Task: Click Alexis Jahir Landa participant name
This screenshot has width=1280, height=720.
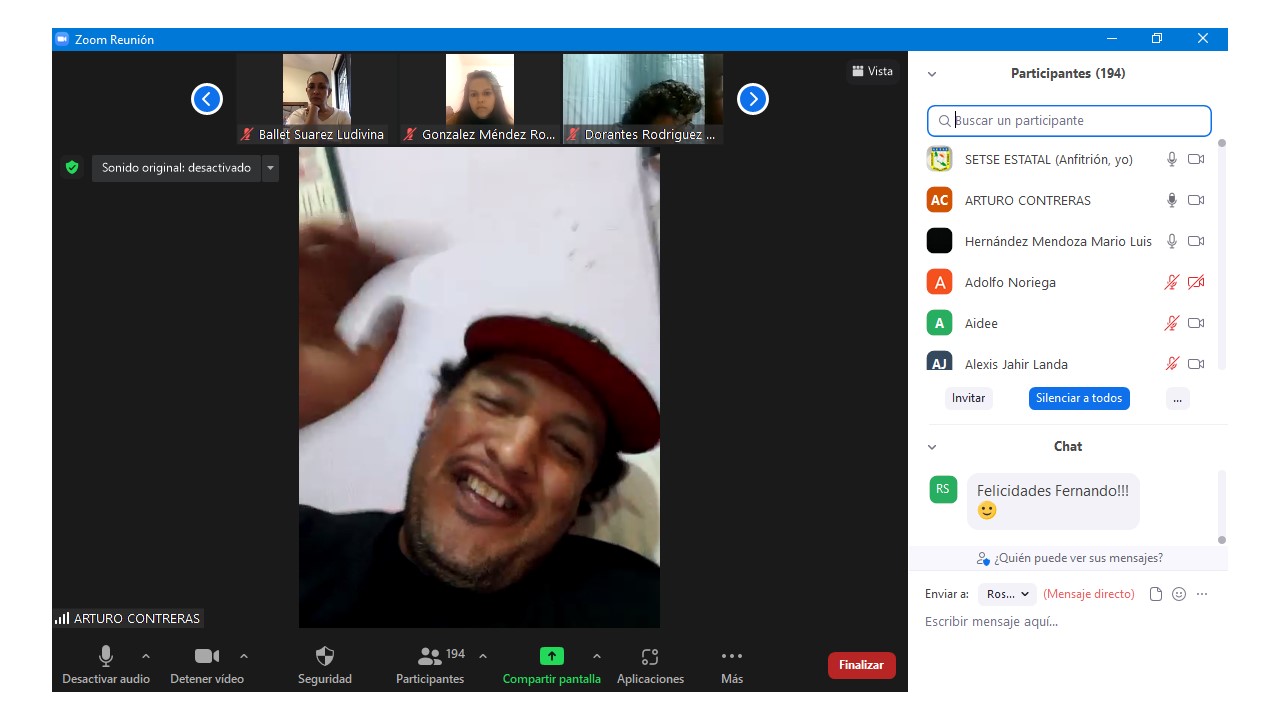Action: (x=1016, y=364)
